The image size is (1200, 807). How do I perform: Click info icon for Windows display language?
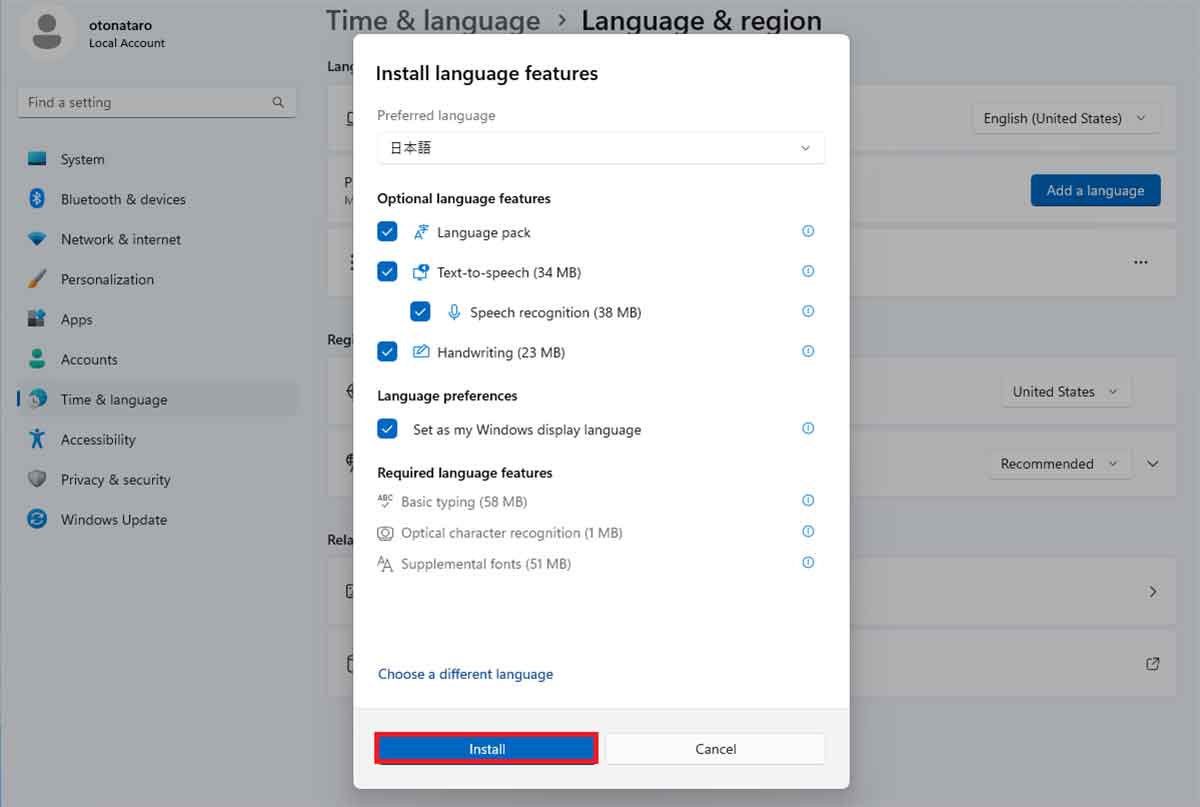point(808,428)
